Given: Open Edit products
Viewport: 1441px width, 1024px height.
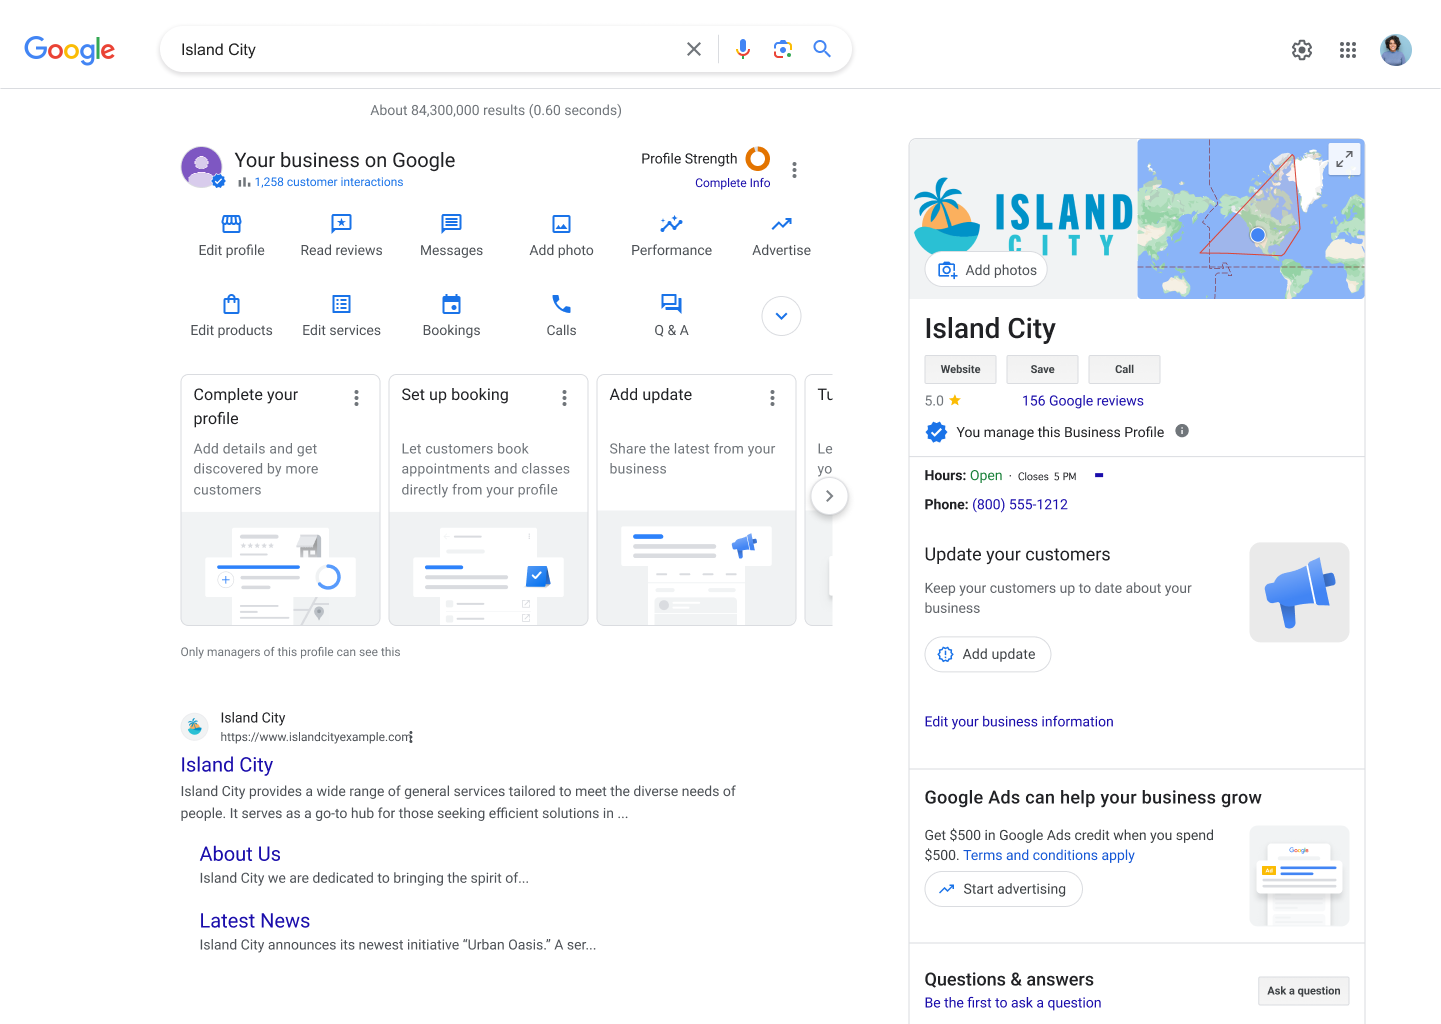Looking at the screenshot, I should coord(231,316).
